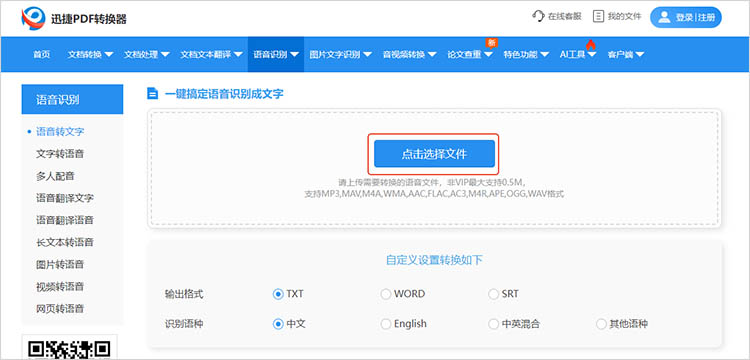750x360 pixels.
Task: Select 中文 recognition language
Action: (x=278, y=324)
